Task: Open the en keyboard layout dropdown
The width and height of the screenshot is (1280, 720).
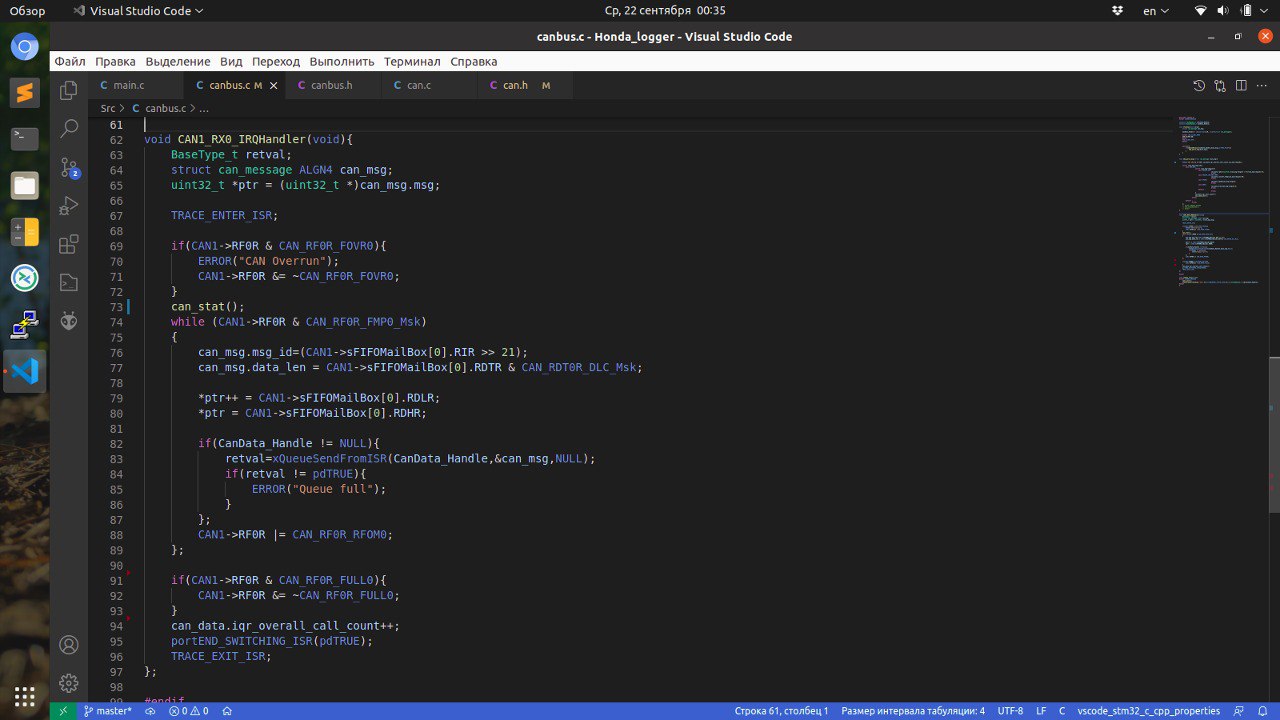Action: pyautogui.click(x=1155, y=10)
